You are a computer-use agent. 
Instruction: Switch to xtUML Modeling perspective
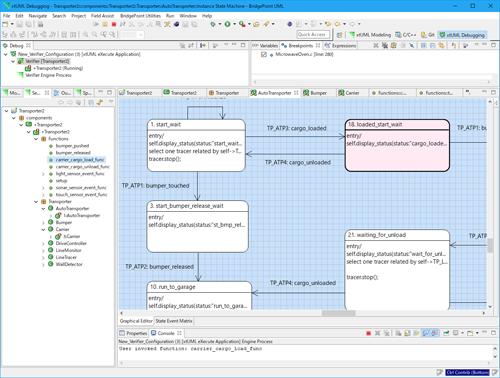pos(370,35)
